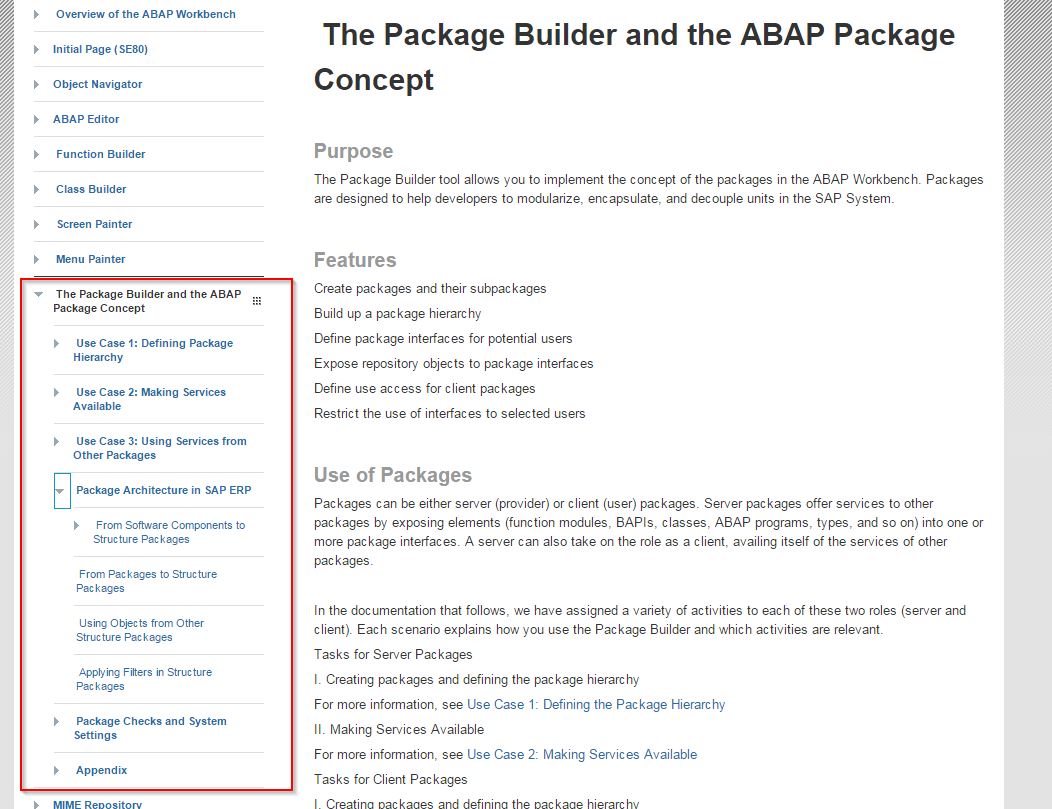Collapse Package Architecture in SAP ERP node
This screenshot has width=1052, height=809.
click(x=61, y=491)
